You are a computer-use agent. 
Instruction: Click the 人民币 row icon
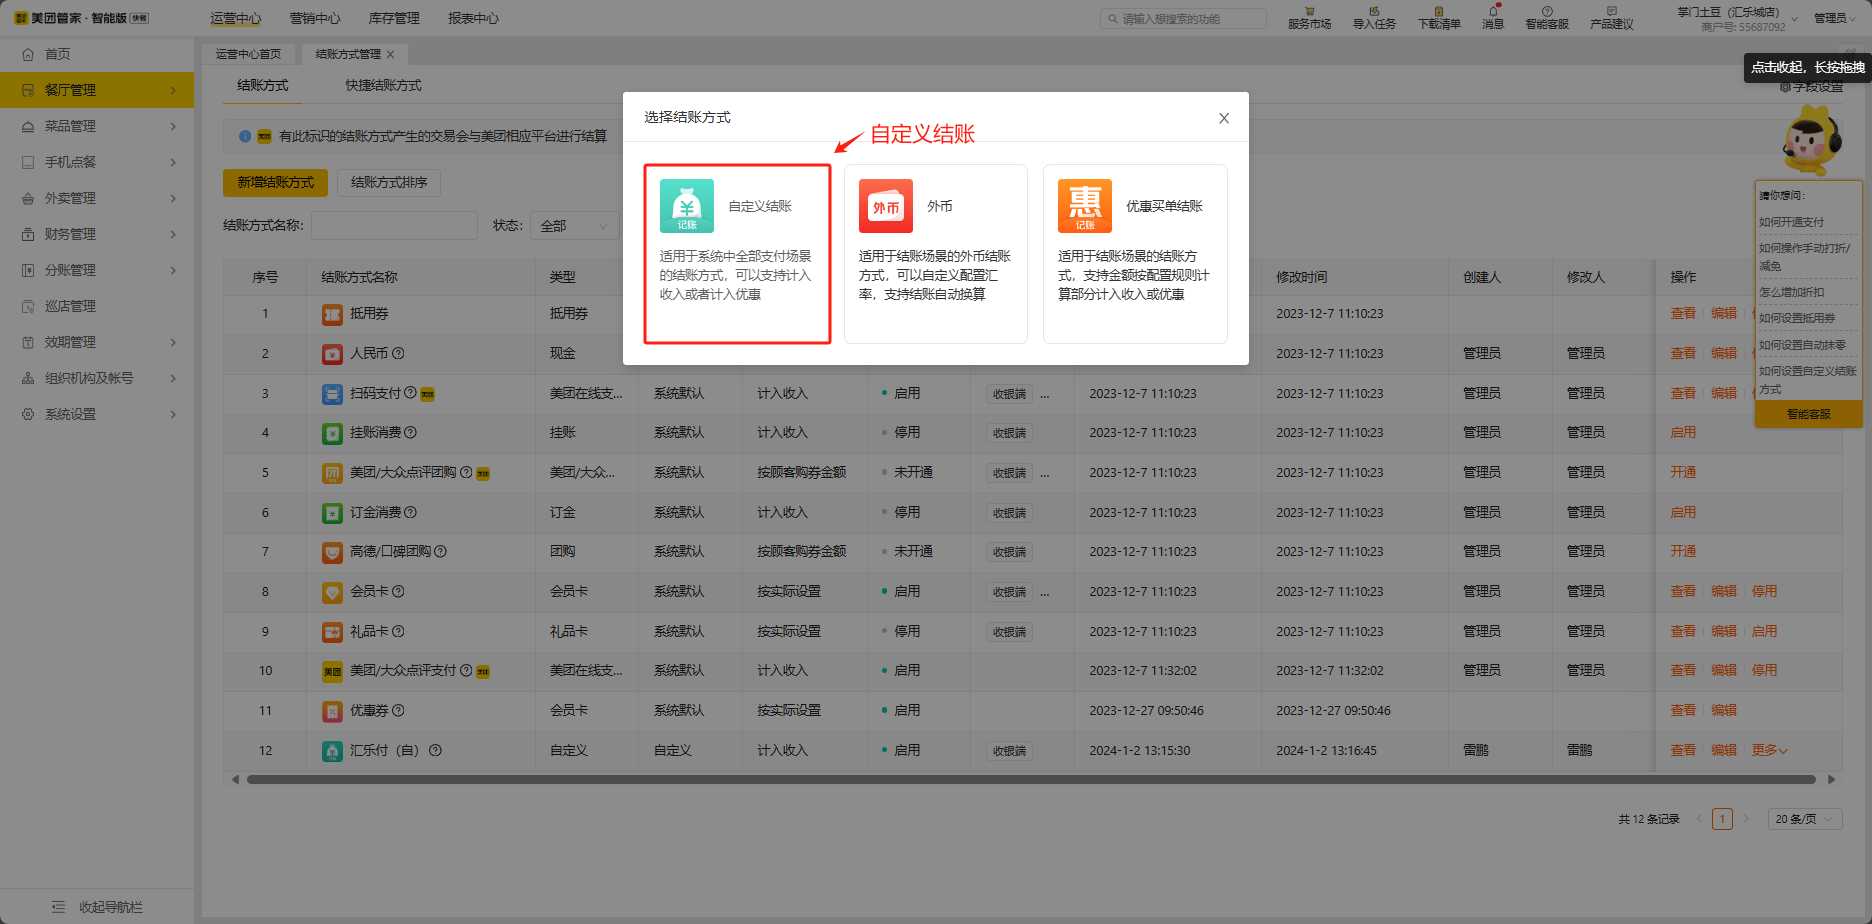point(332,354)
